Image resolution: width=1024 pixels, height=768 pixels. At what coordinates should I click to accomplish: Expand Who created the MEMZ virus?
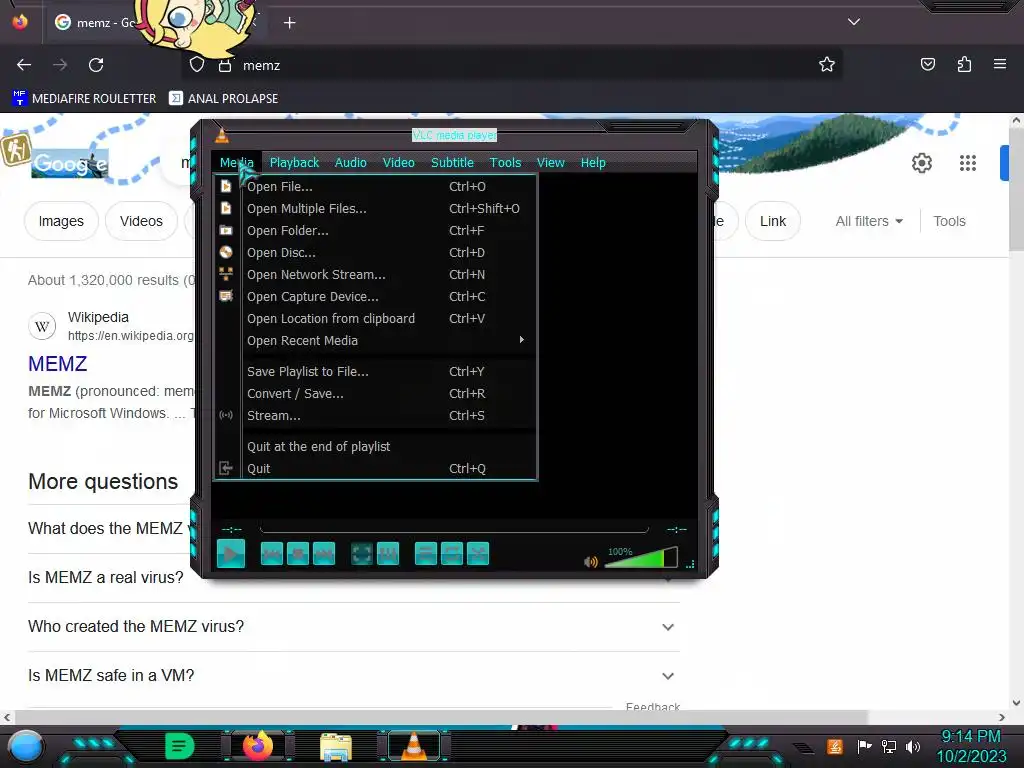353,626
